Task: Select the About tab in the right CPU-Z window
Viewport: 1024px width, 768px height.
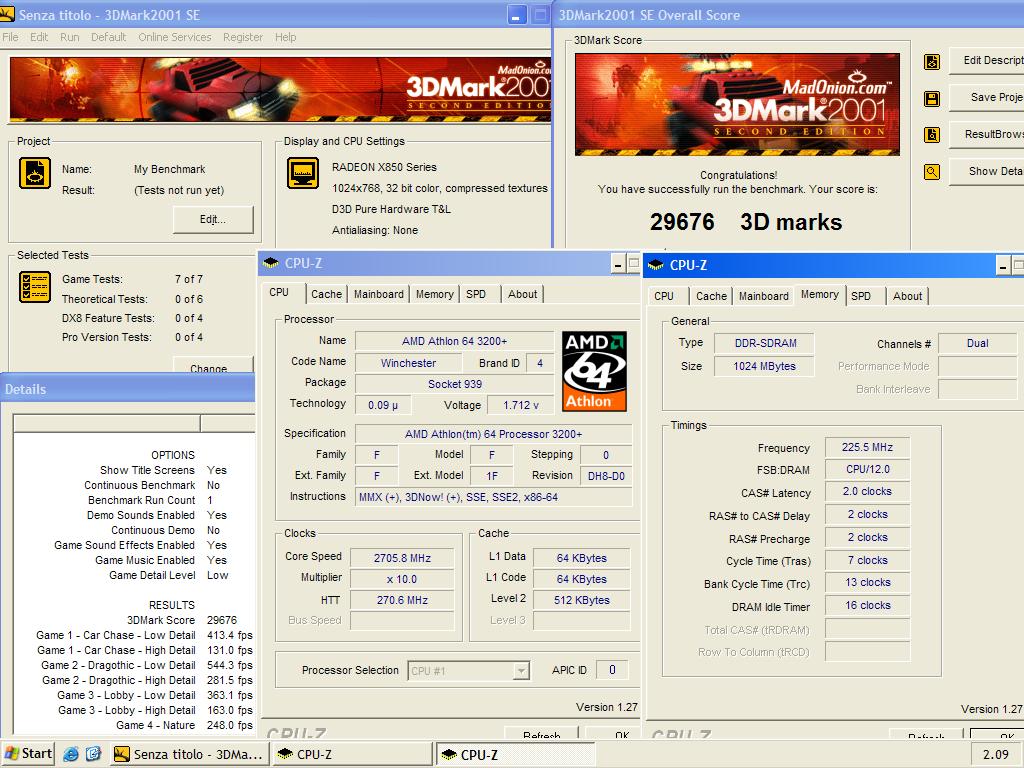Action: (908, 296)
